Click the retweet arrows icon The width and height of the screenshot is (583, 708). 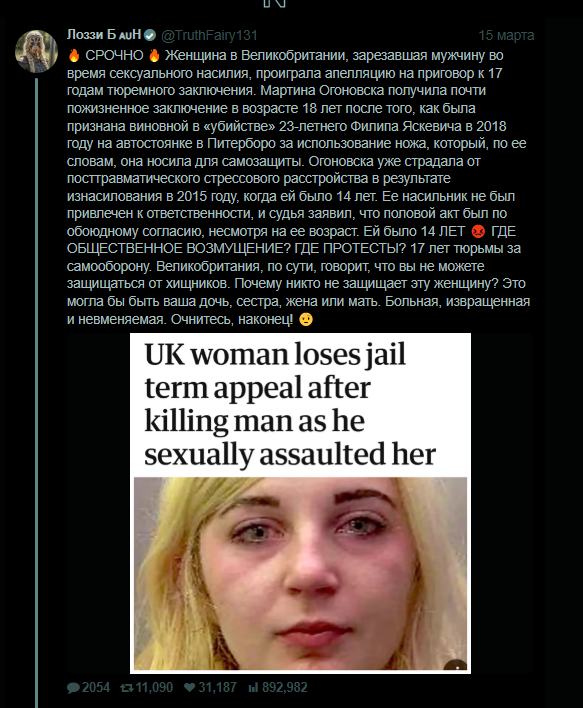pyautogui.click(x=127, y=688)
